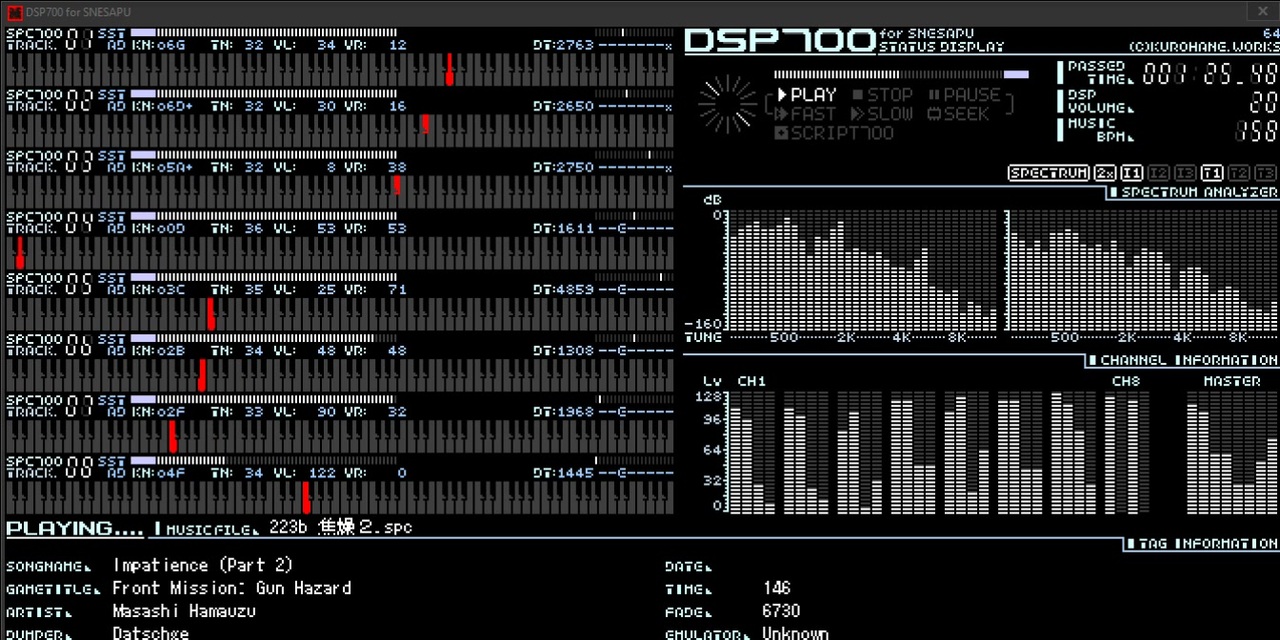Select the I2 mode button
1280x640 pixels.
1159,173
